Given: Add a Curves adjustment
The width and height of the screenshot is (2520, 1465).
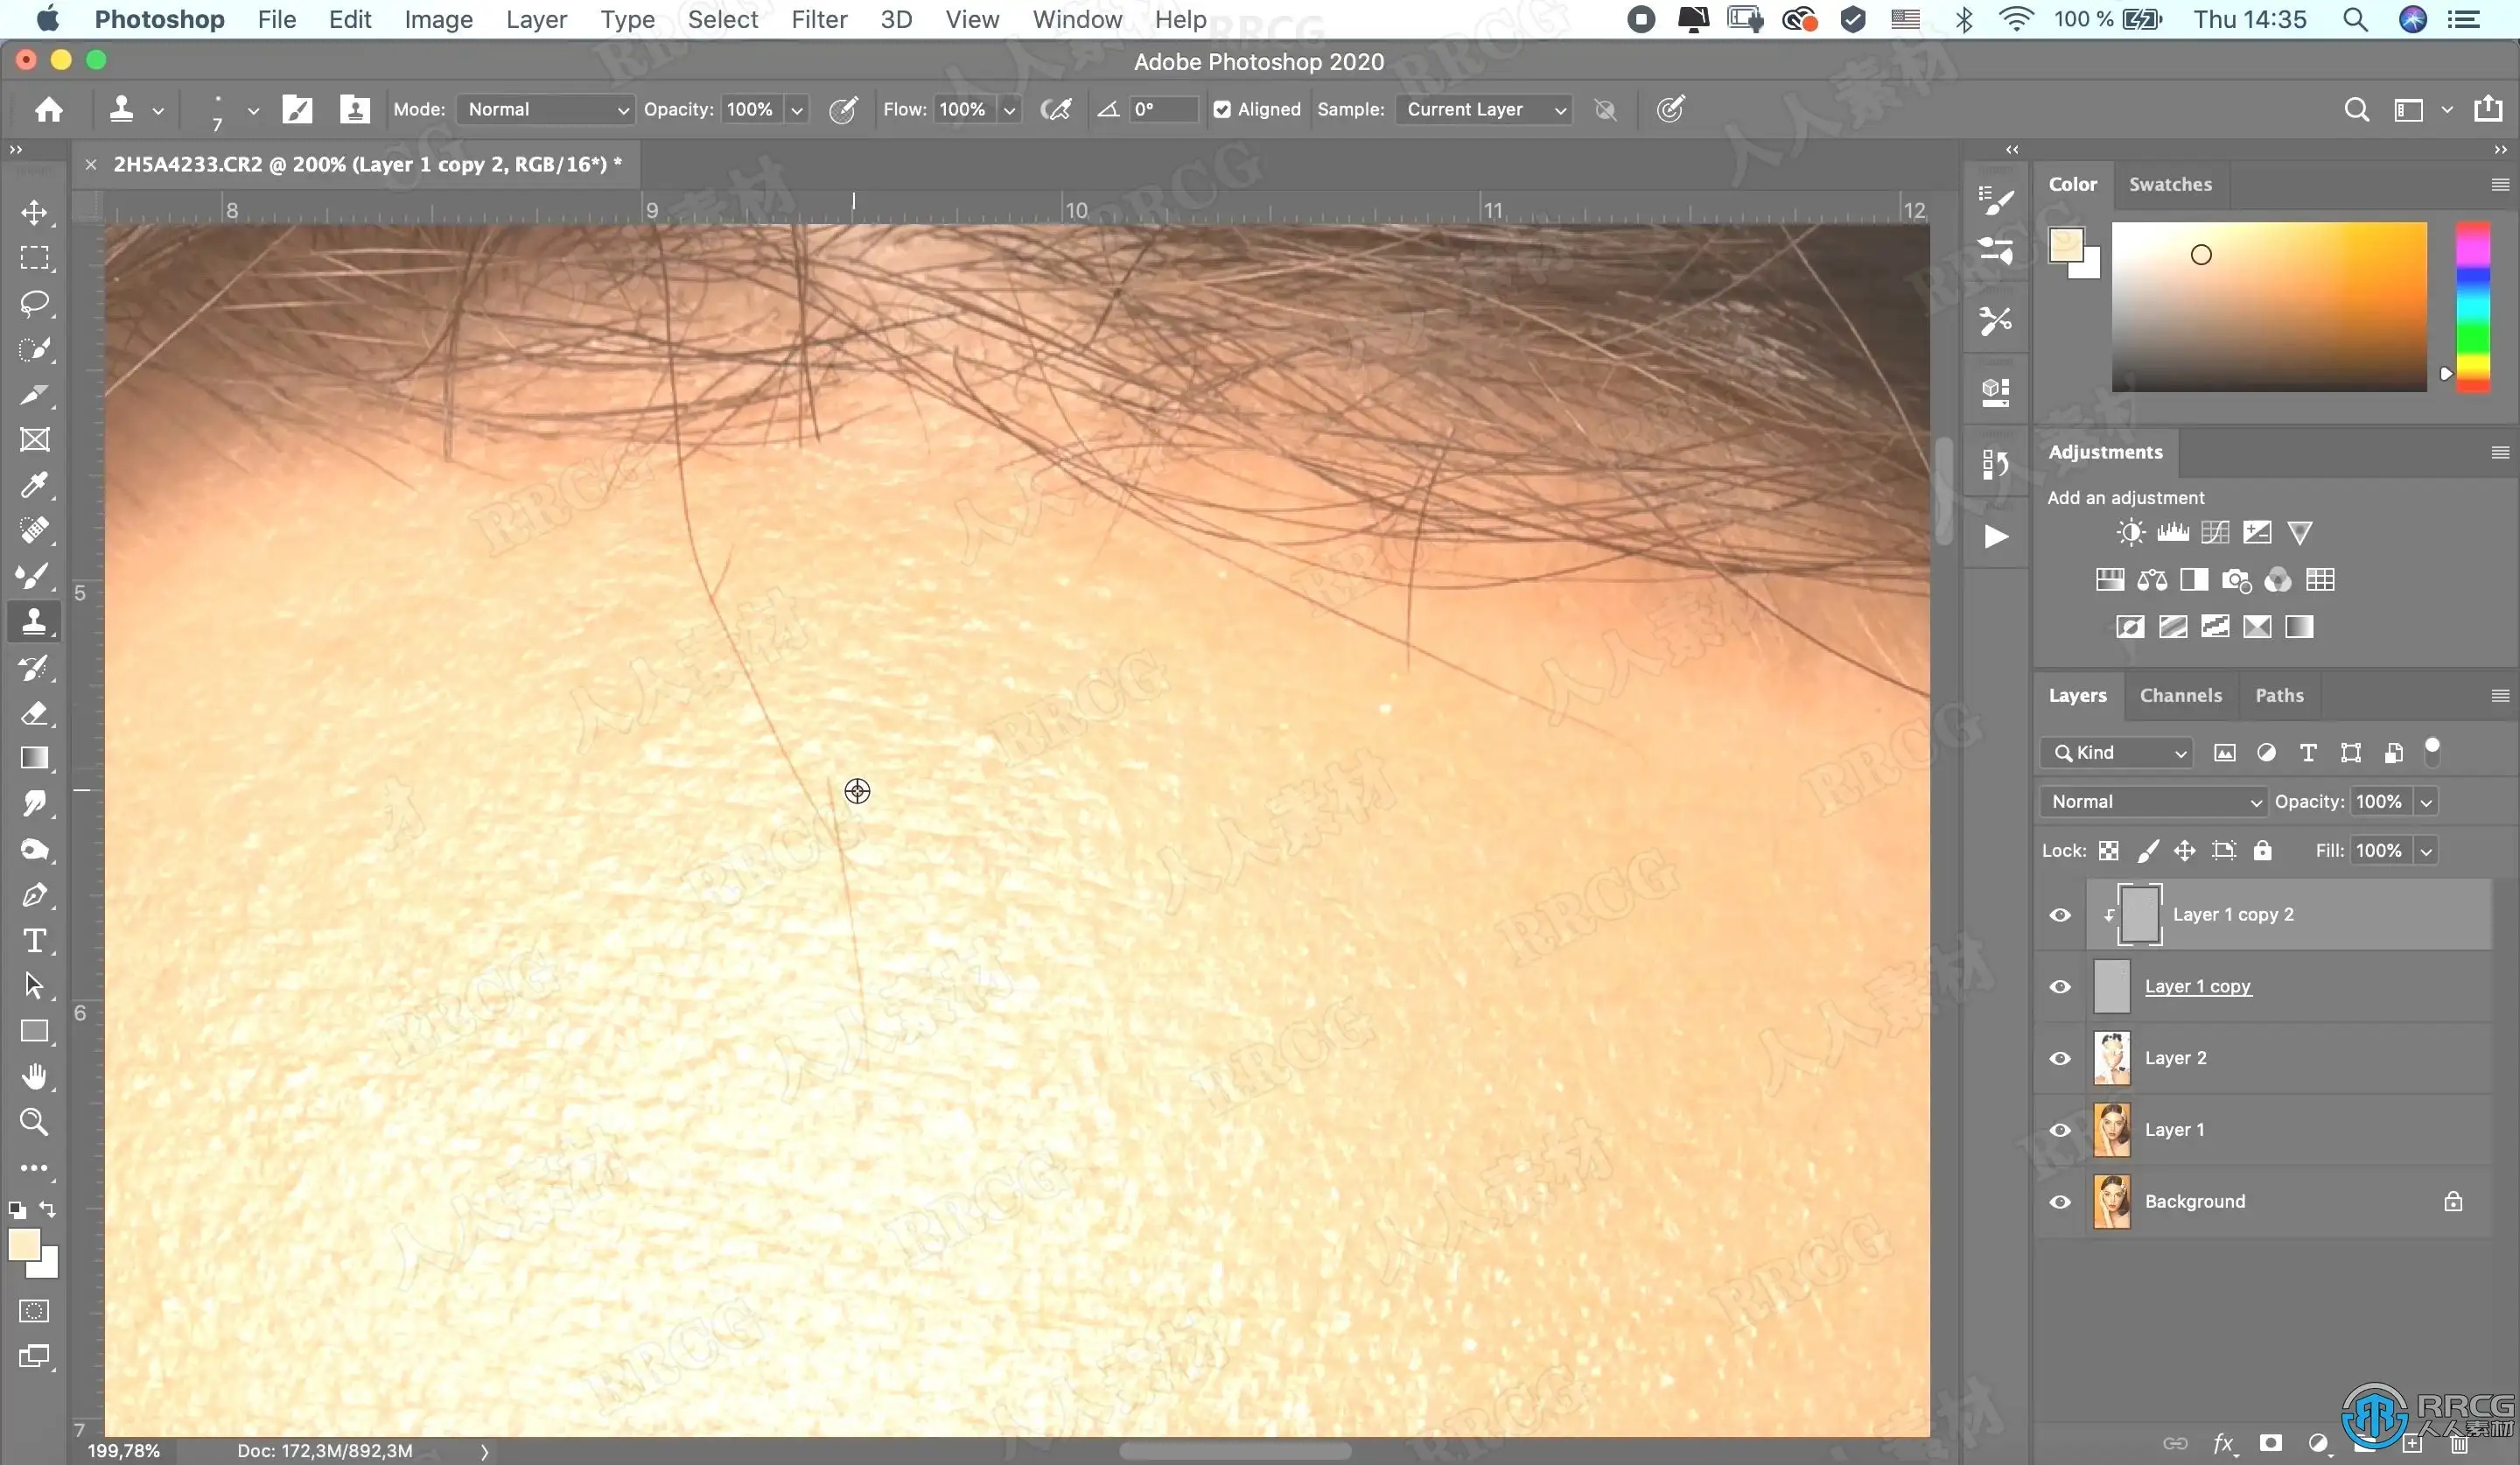Looking at the screenshot, I should tap(2214, 532).
